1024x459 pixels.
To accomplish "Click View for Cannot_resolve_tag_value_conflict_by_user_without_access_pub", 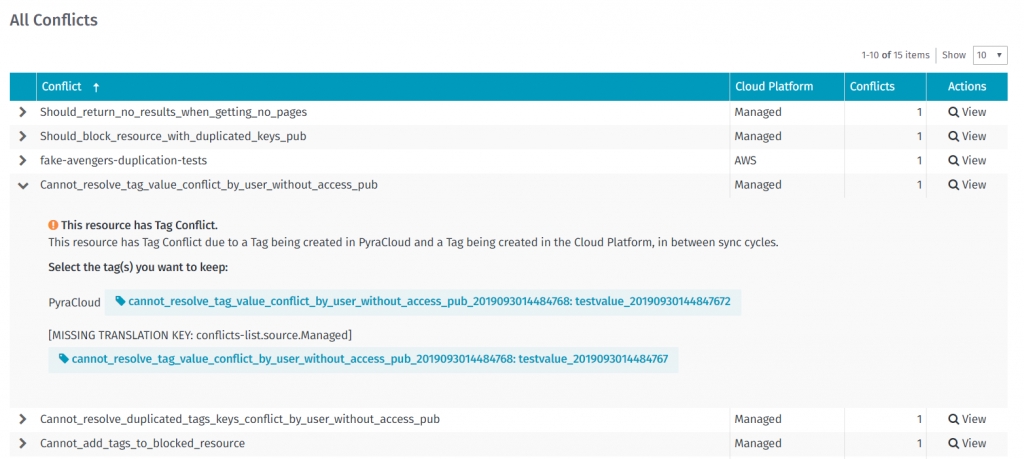I will pos(966,184).
